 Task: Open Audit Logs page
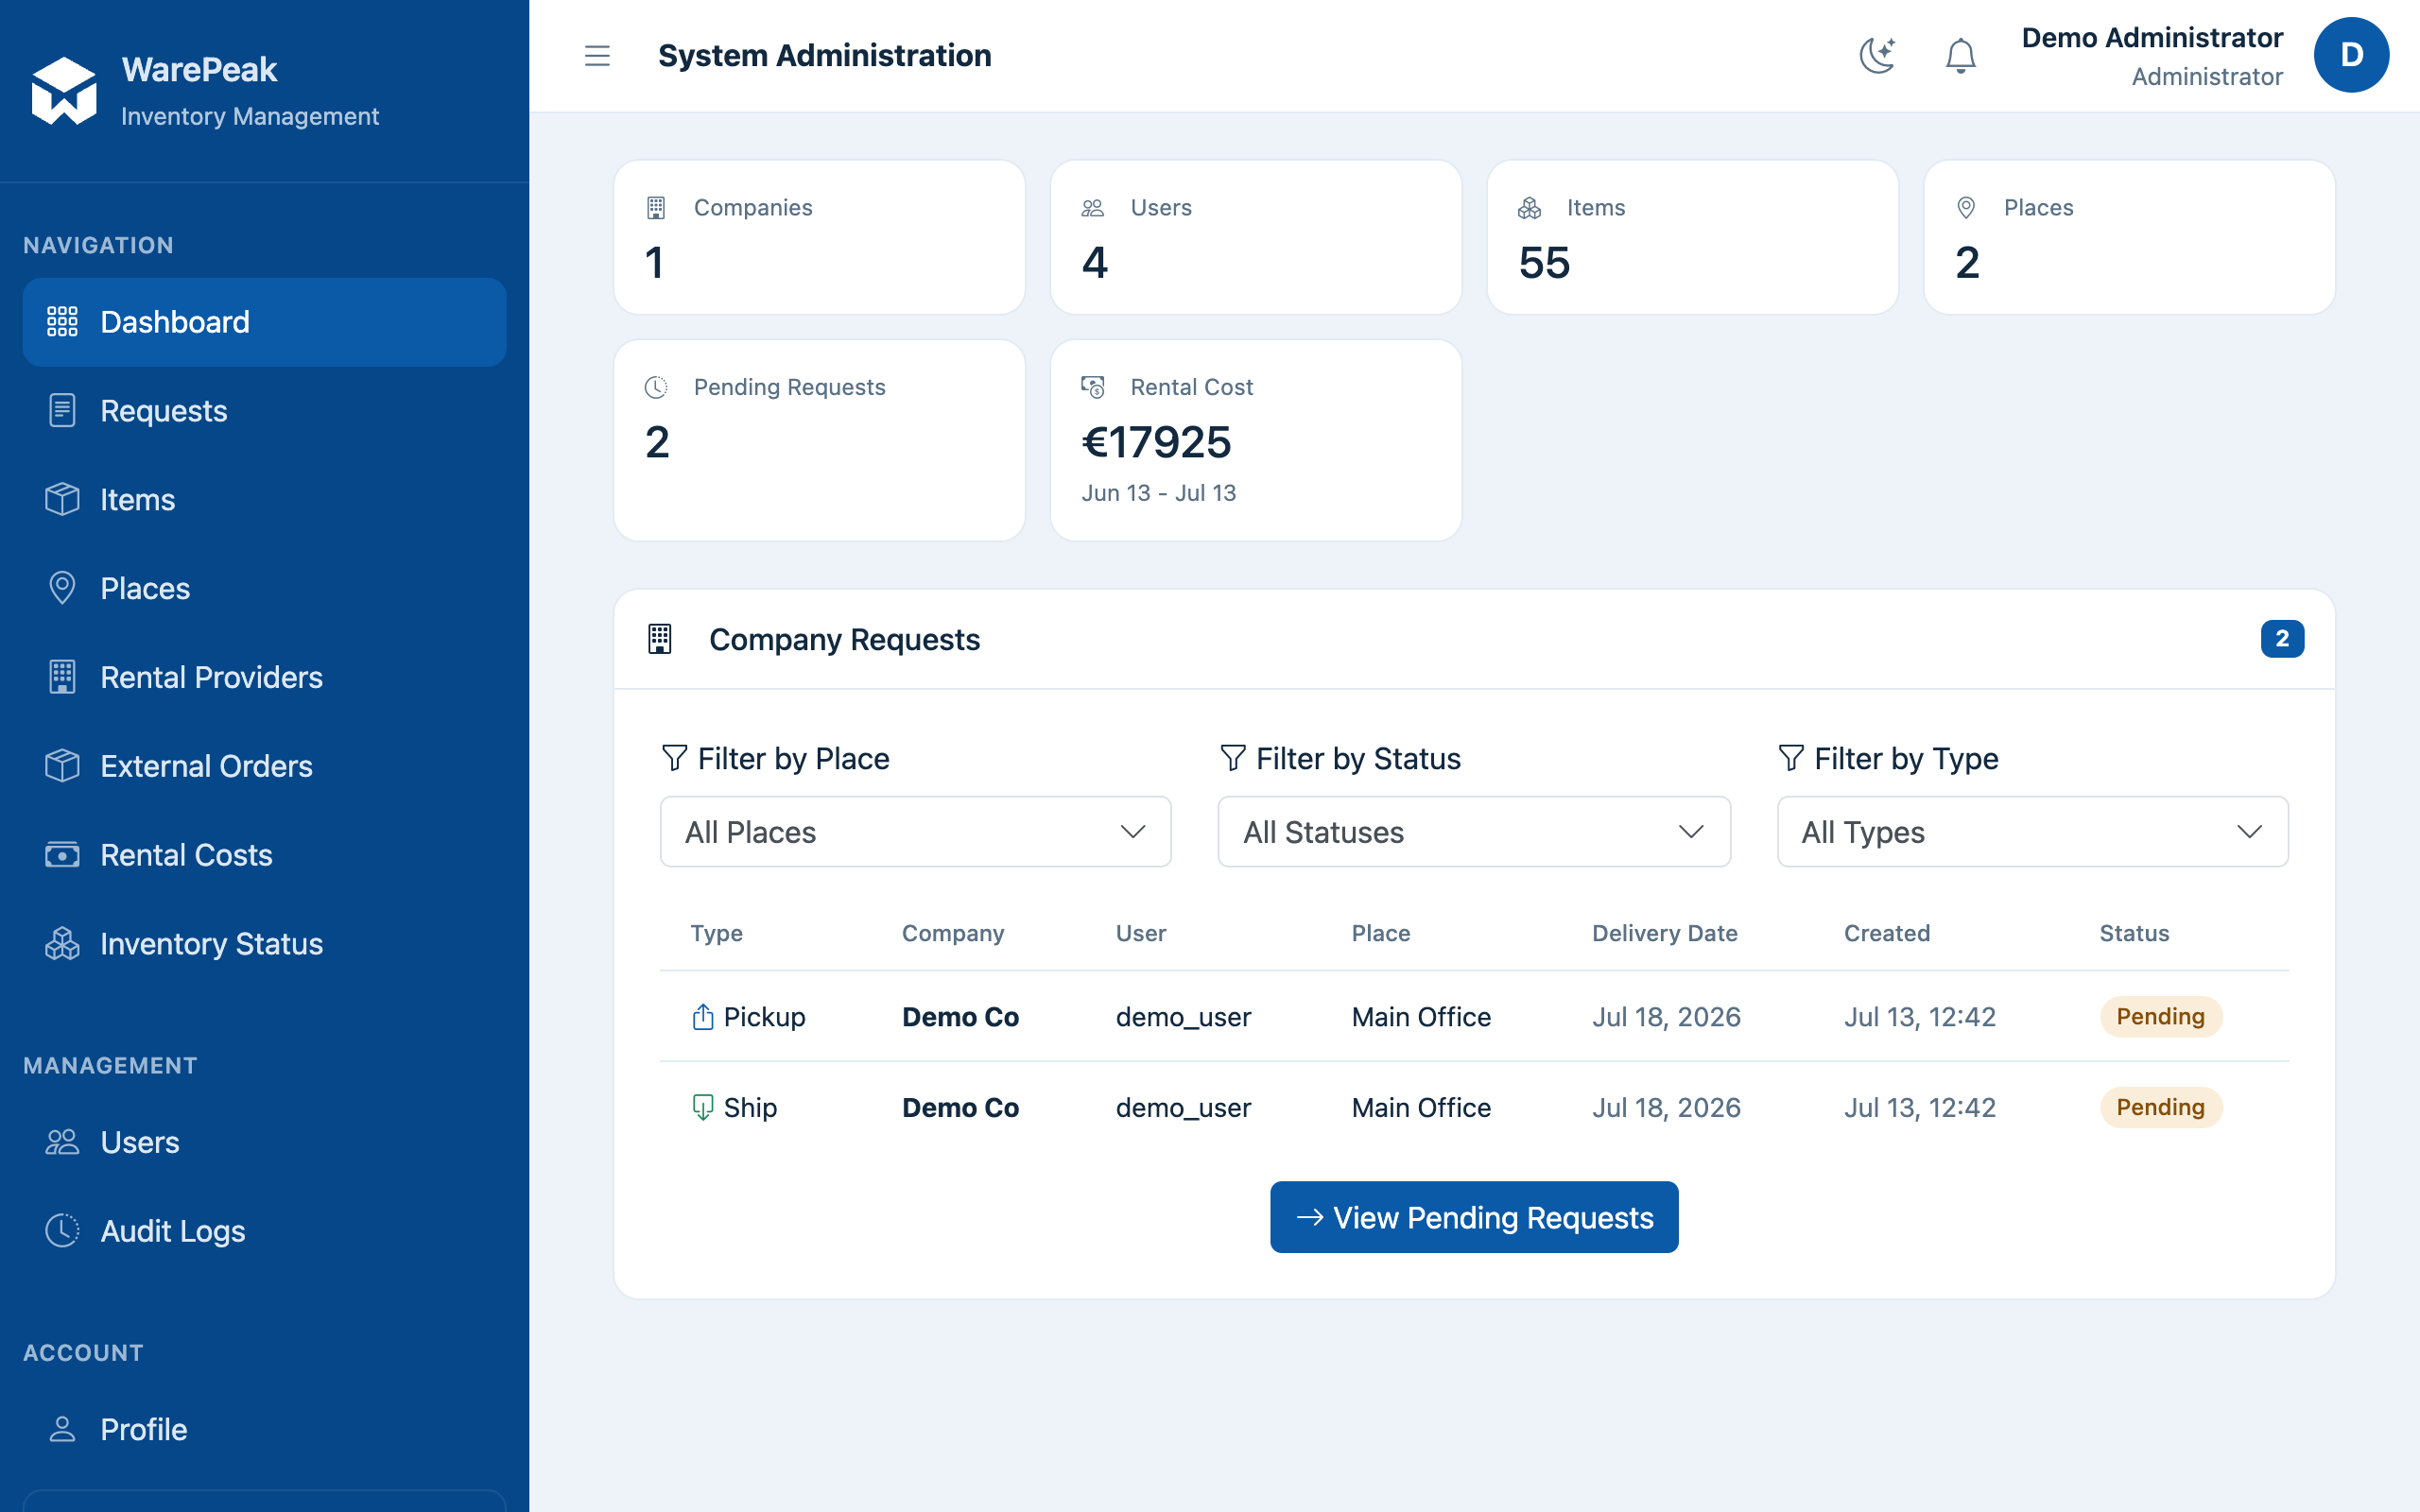click(264, 1230)
